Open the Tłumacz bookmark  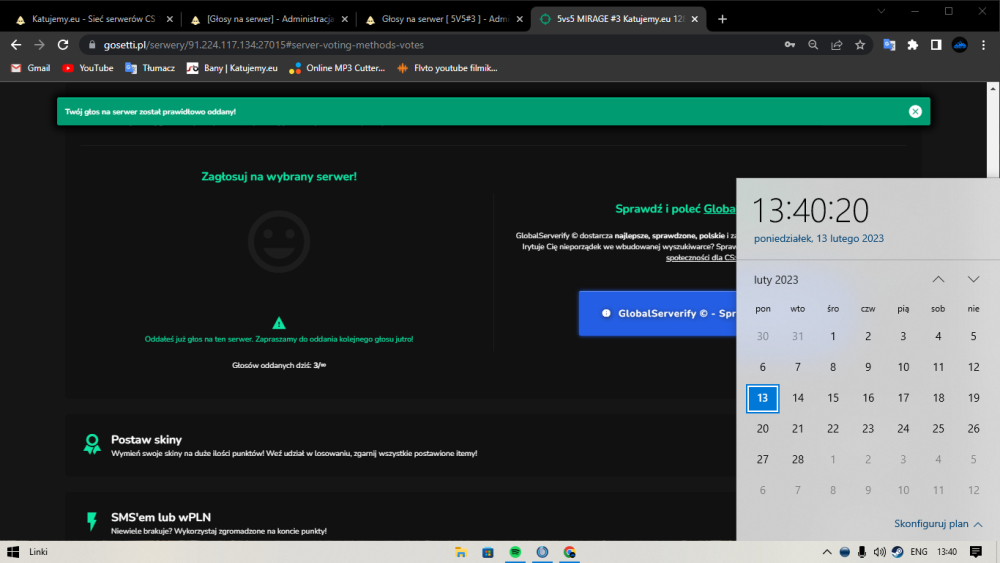point(150,68)
